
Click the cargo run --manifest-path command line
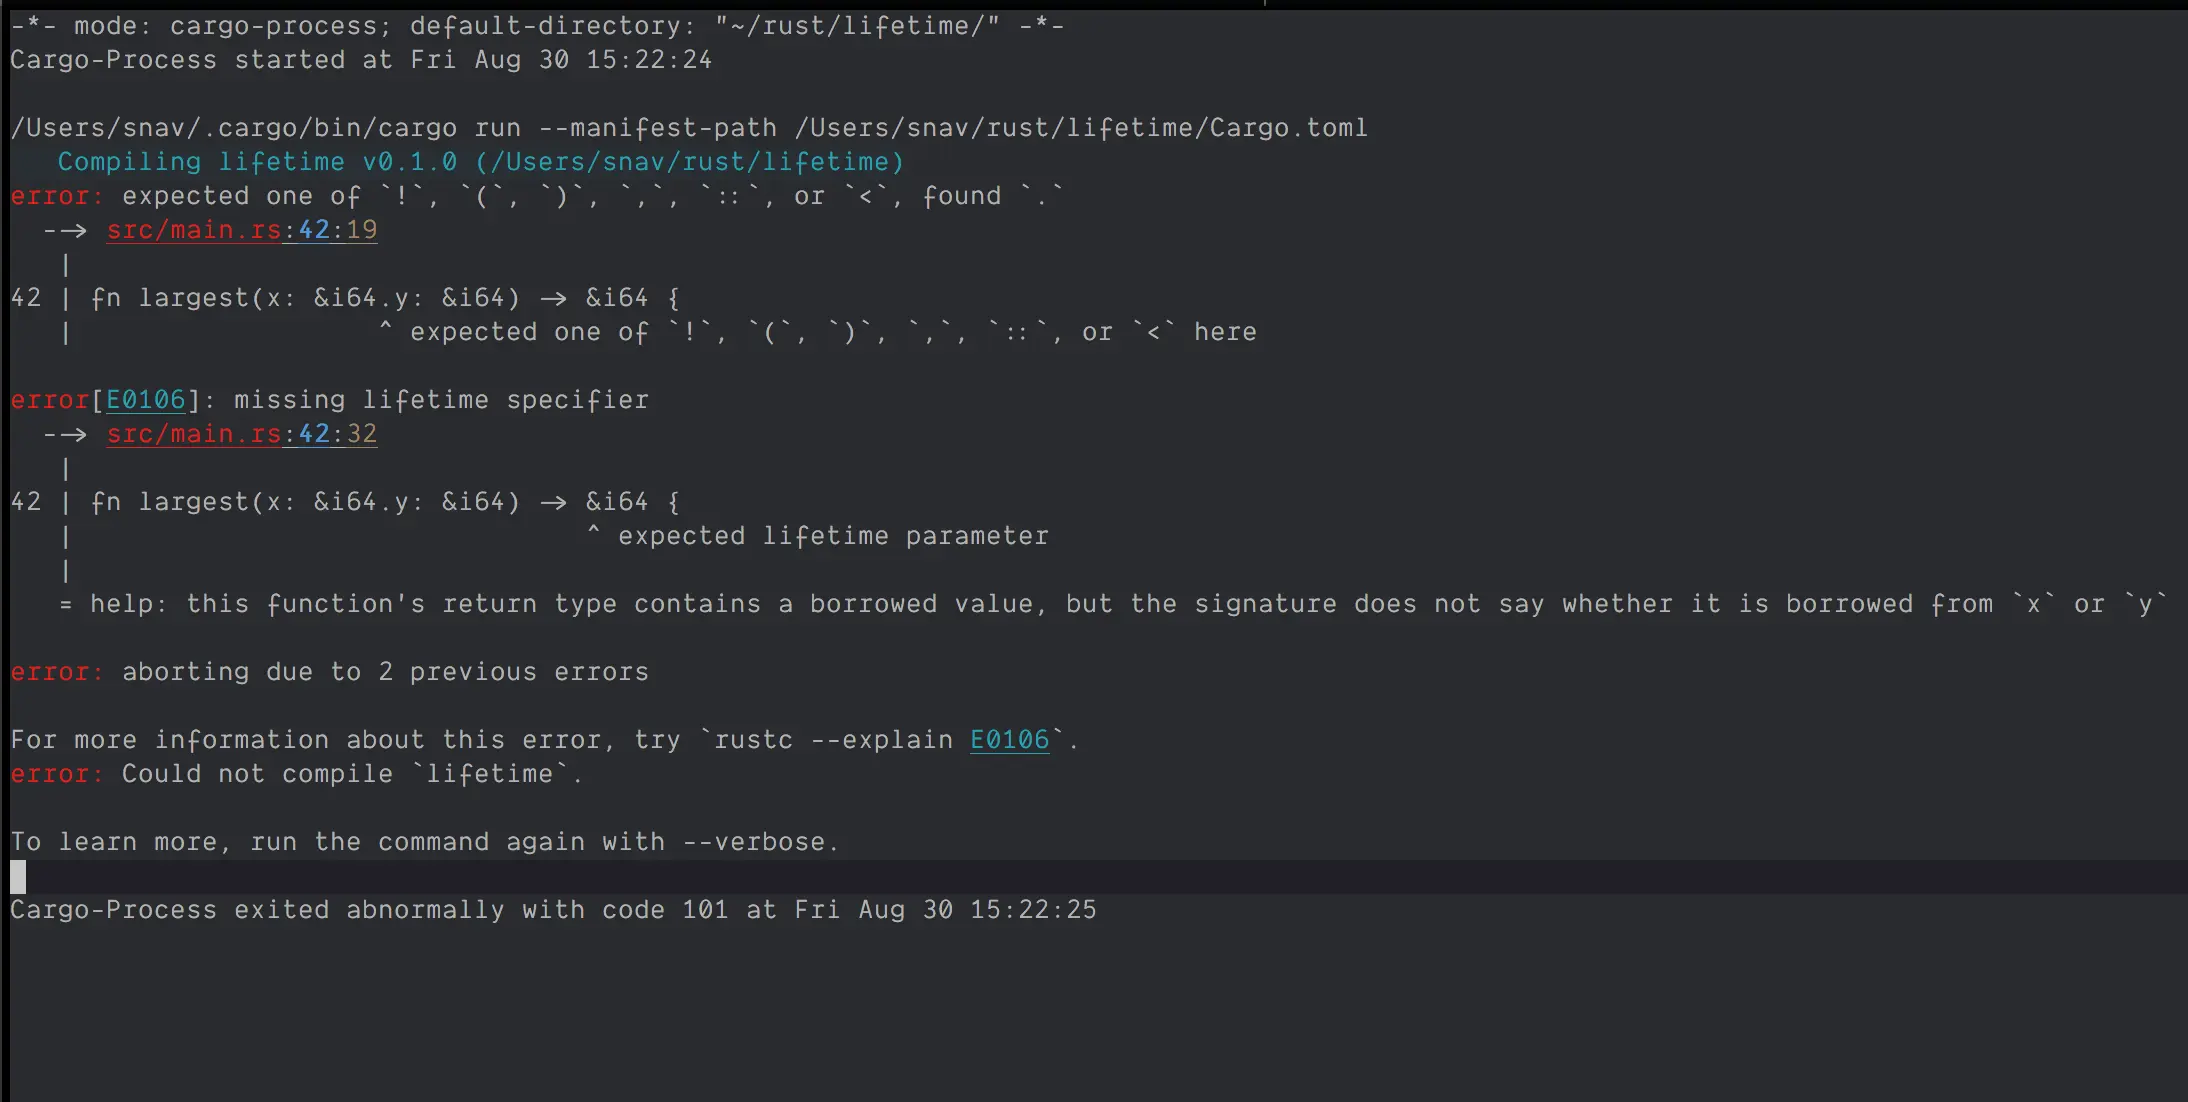point(689,128)
